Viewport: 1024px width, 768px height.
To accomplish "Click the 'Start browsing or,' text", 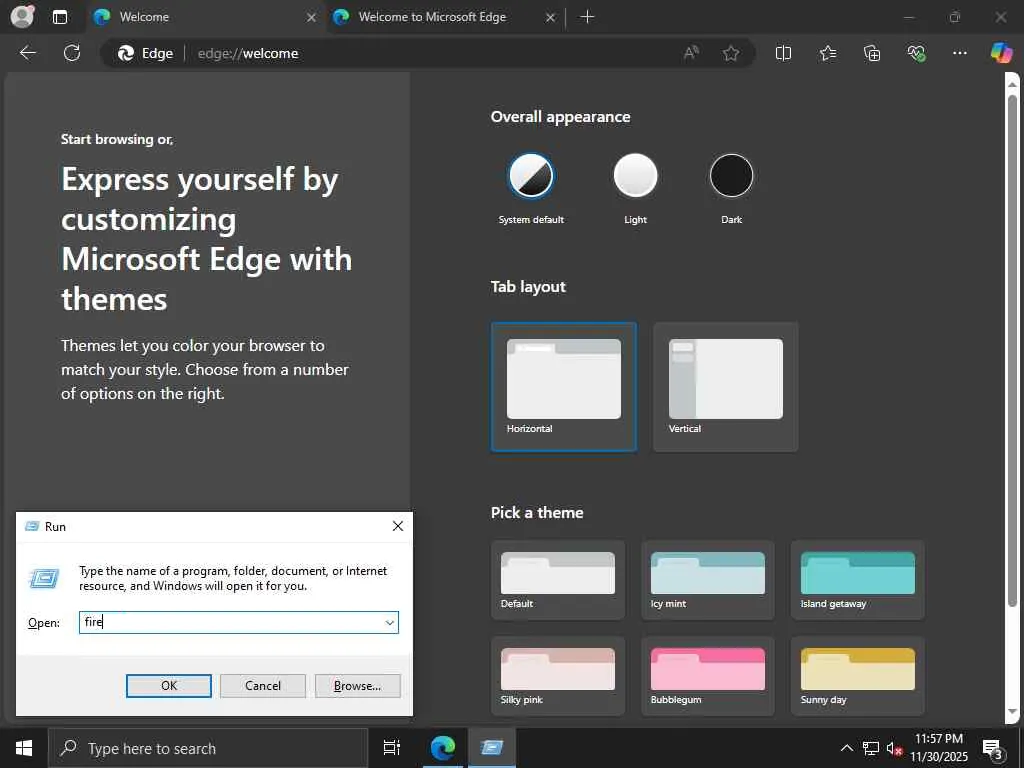I will (x=117, y=139).
